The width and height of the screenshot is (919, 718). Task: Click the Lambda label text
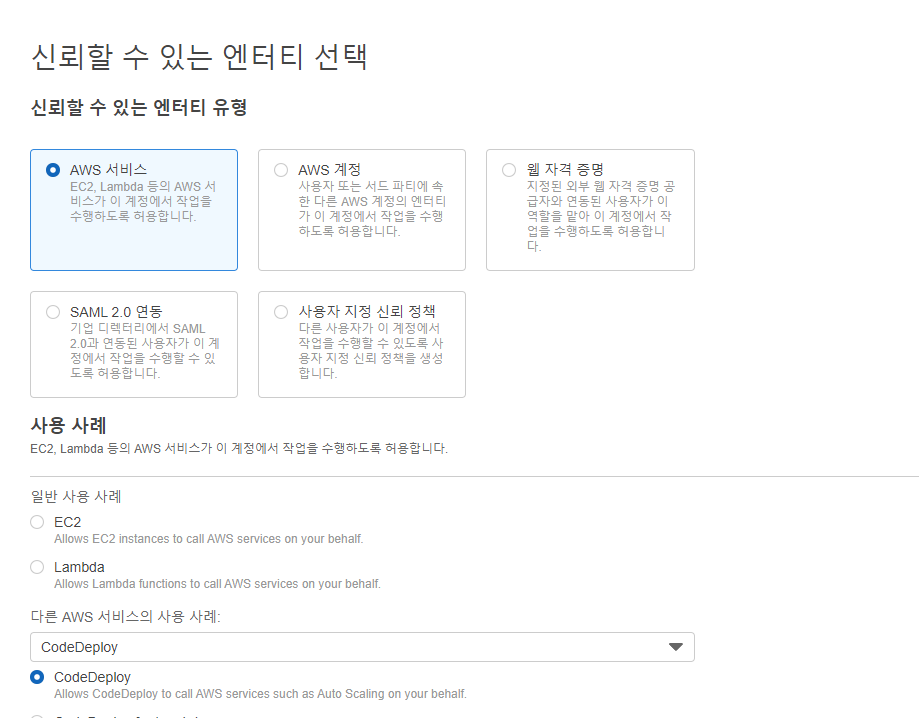79,567
